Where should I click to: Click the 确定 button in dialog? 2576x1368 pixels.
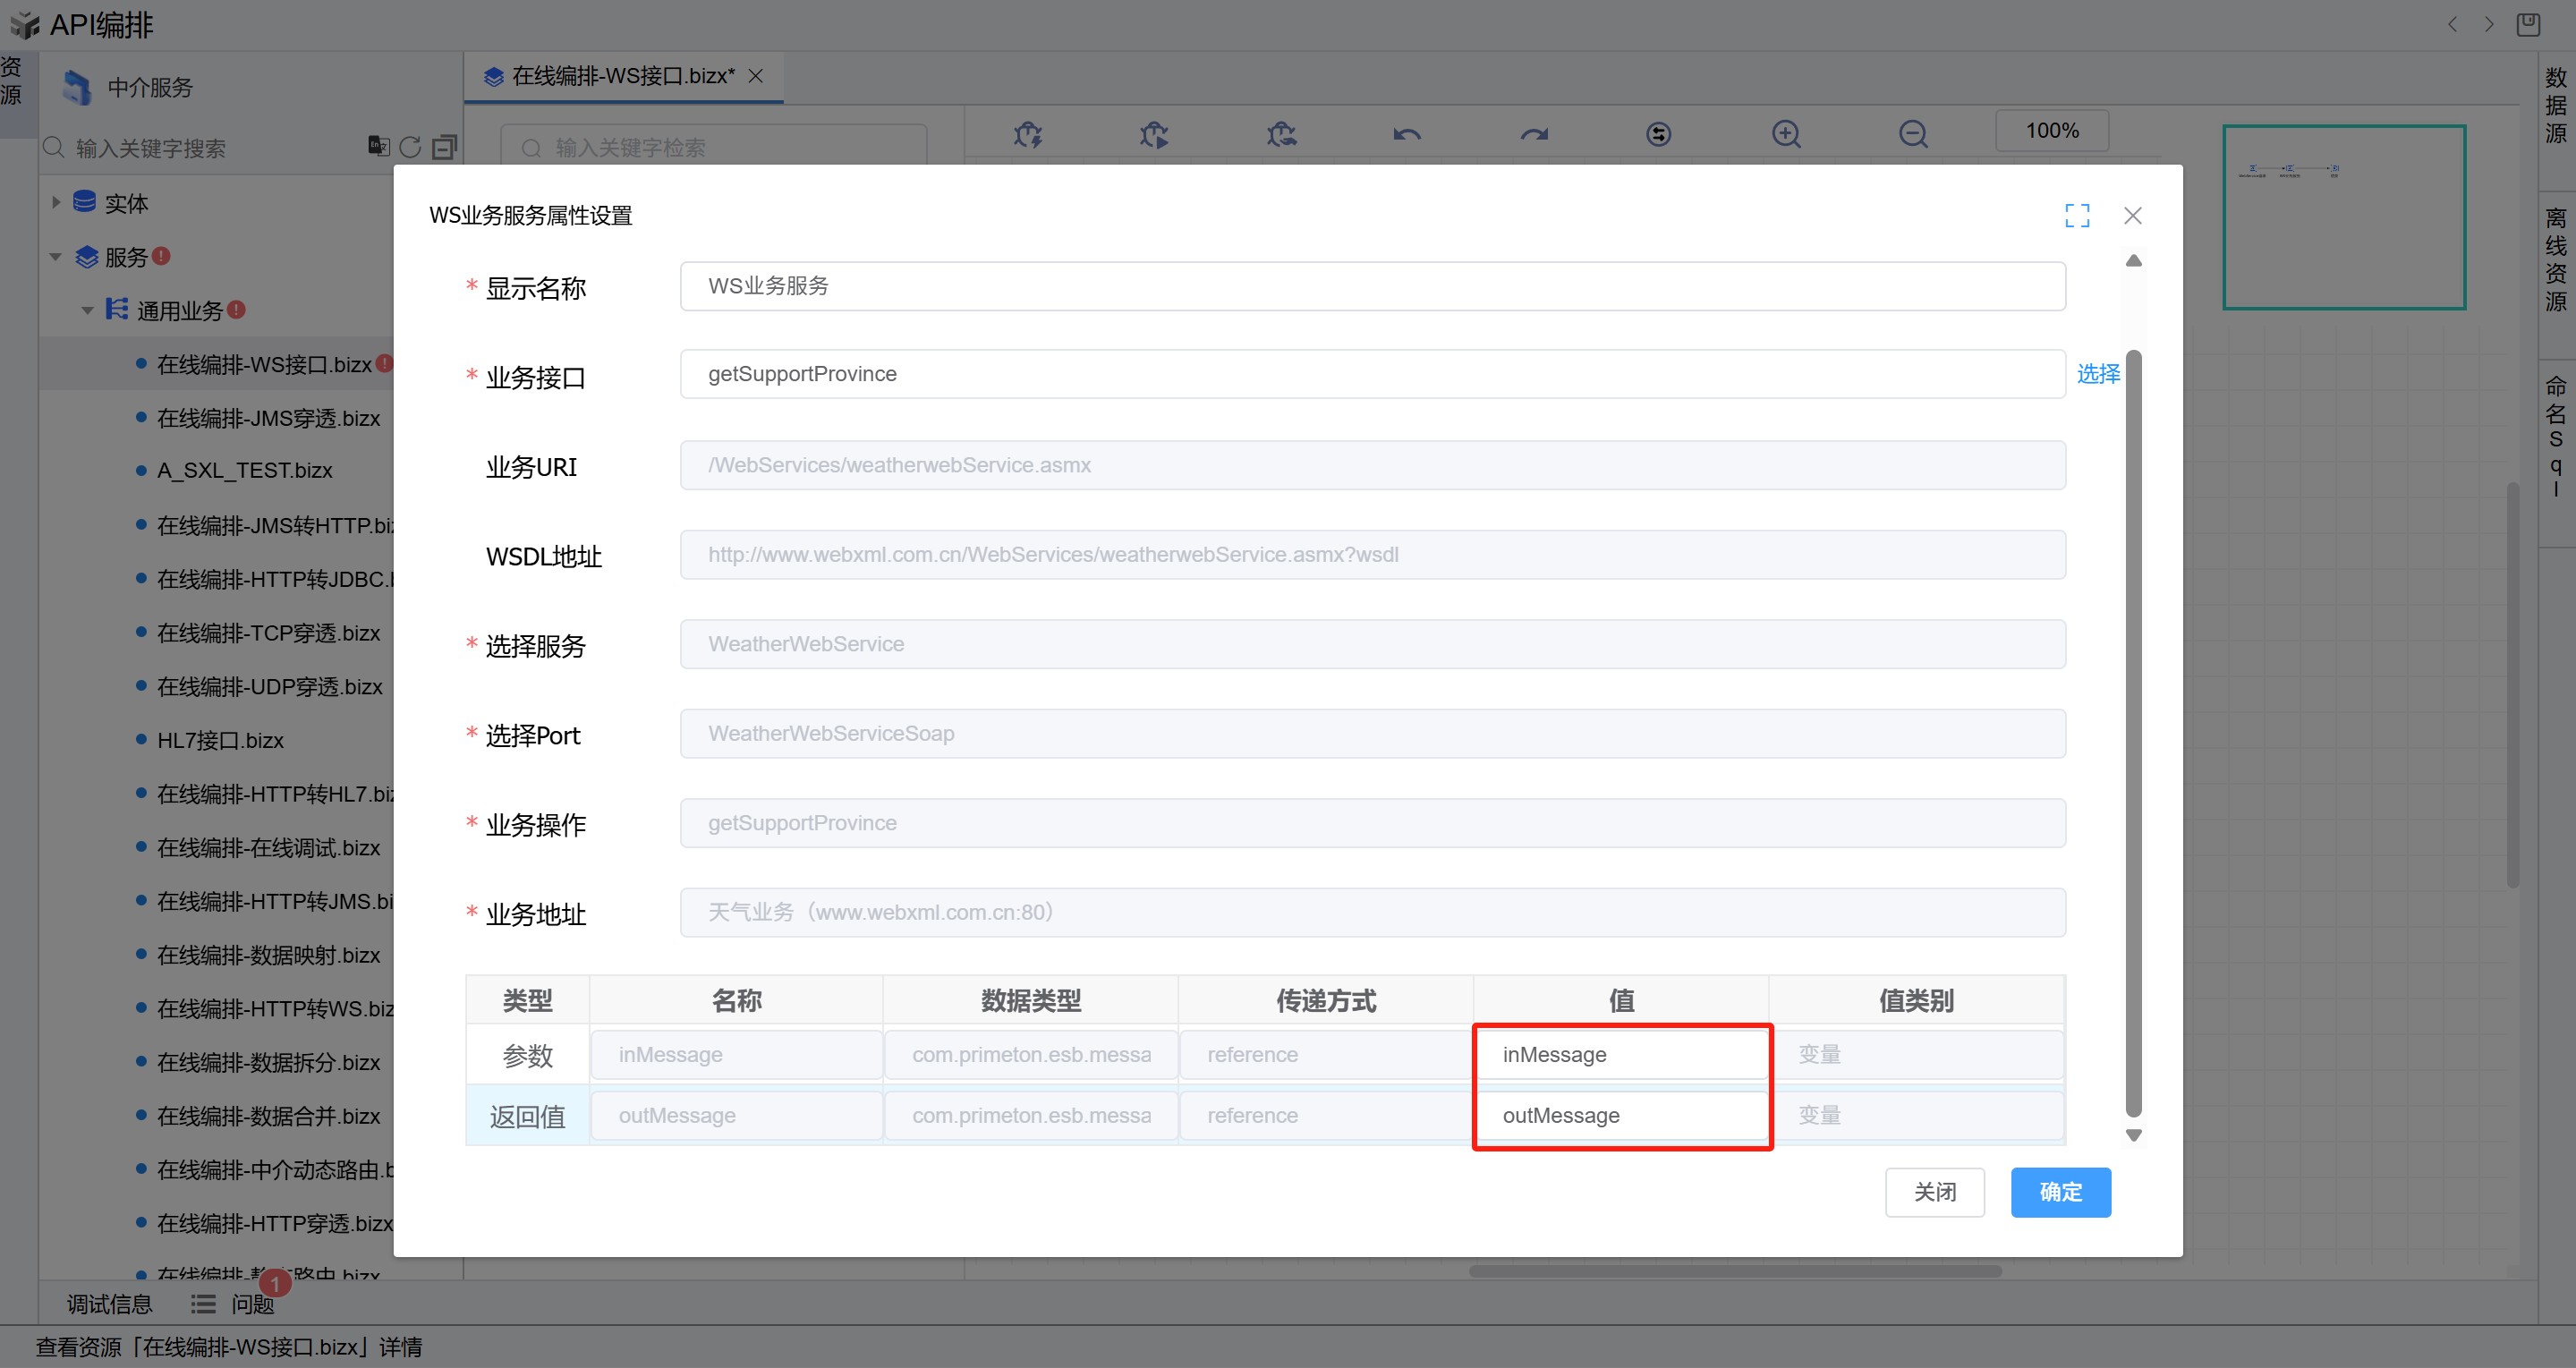tap(2060, 1192)
